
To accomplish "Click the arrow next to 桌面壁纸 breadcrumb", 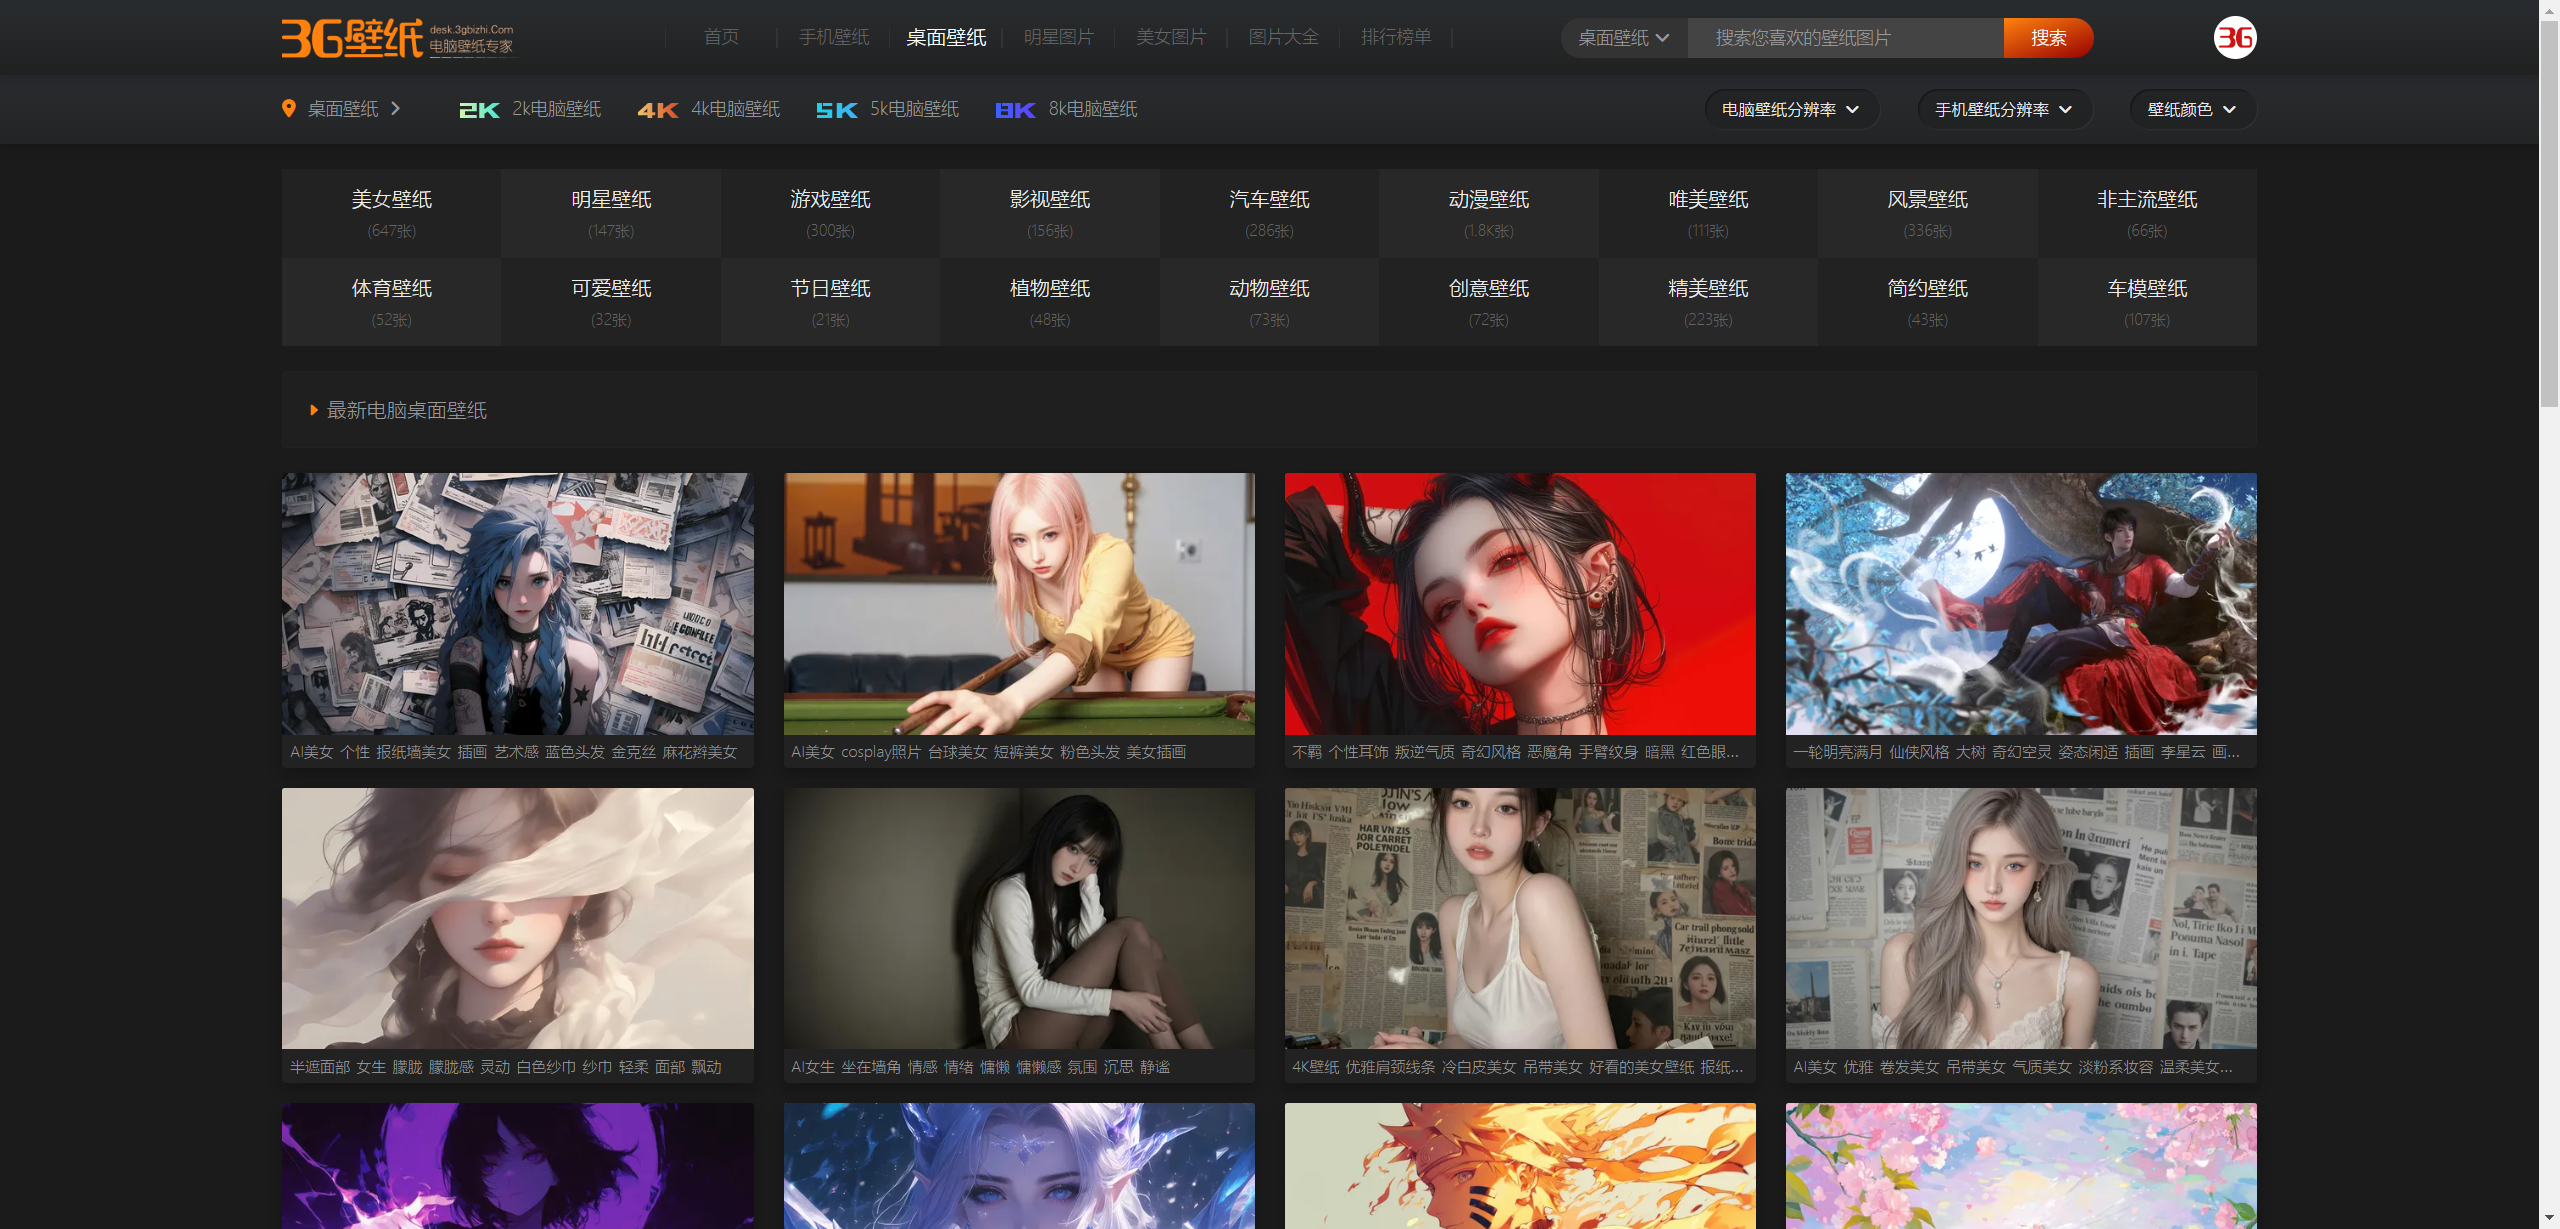I will coord(396,108).
